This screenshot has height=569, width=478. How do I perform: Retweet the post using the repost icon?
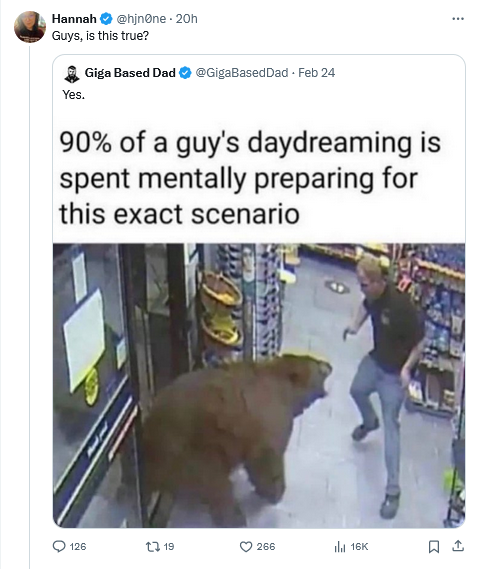(152, 546)
